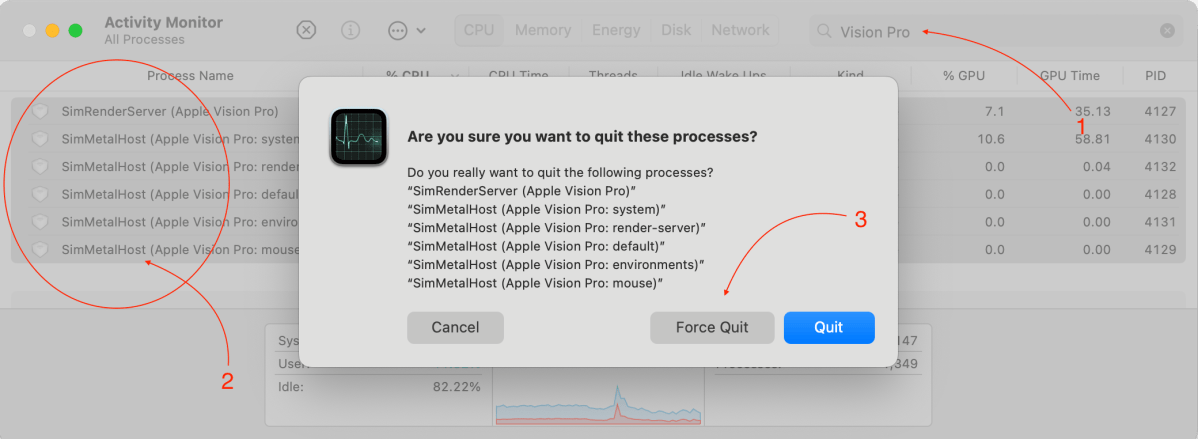Image resolution: width=1198 pixels, height=439 pixels.
Task: Click the inspect process info icon
Action: coord(350,30)
